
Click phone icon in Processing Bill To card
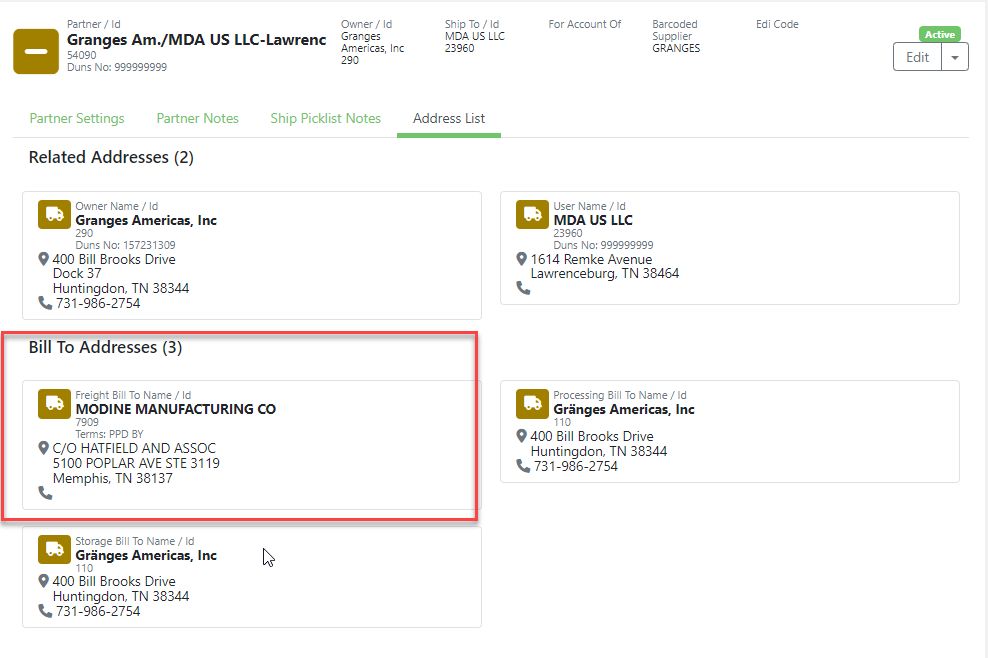point(523,466)
